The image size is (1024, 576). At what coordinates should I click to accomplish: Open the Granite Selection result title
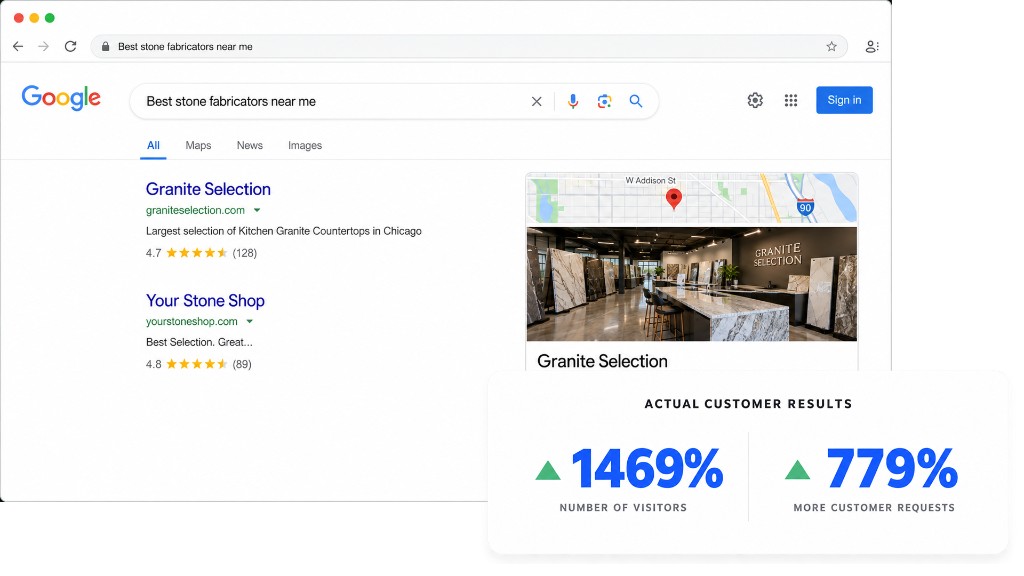pyautogui.click(x=208, y=189)
